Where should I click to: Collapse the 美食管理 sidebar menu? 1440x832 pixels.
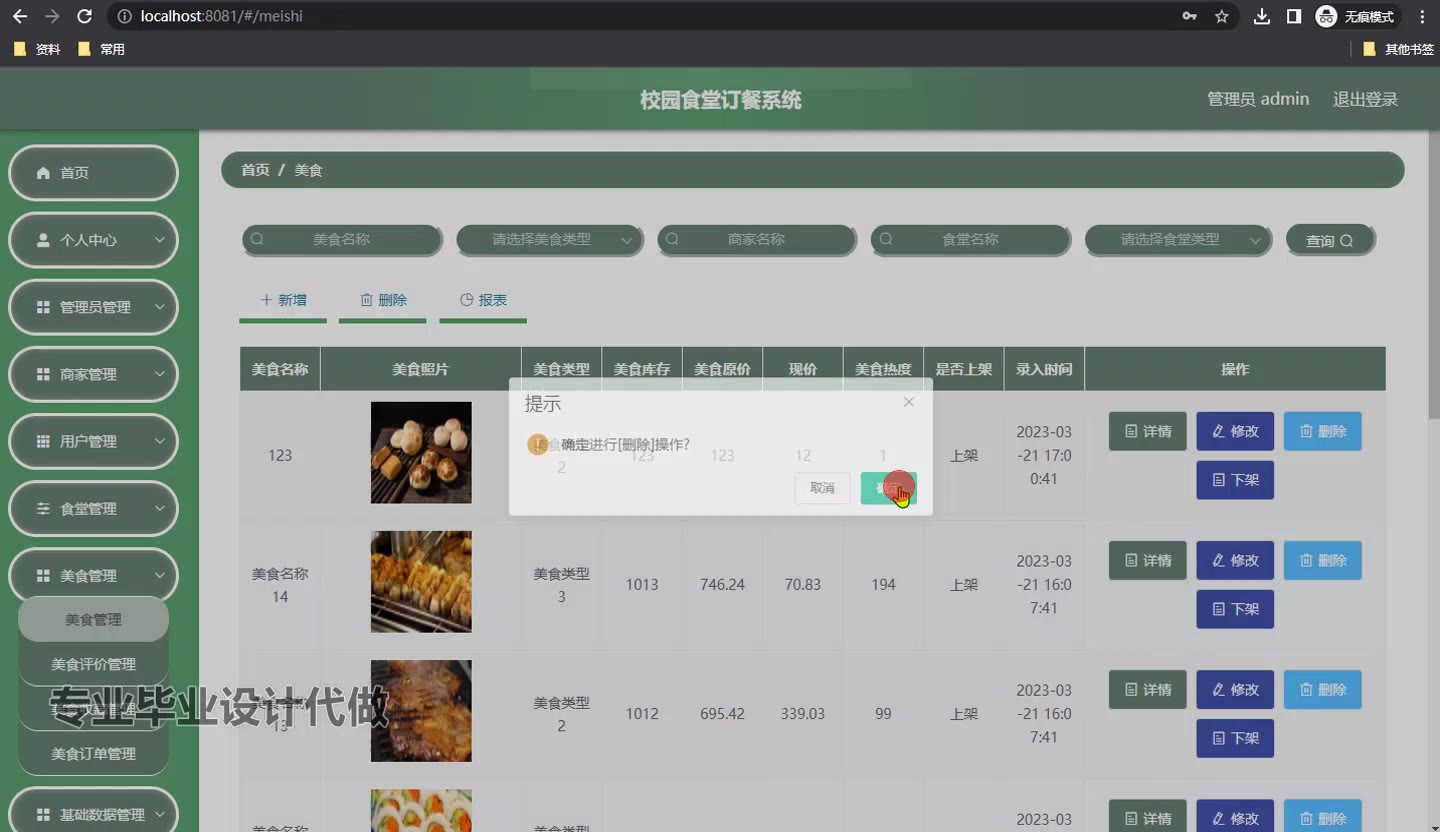tap(93, 575)
